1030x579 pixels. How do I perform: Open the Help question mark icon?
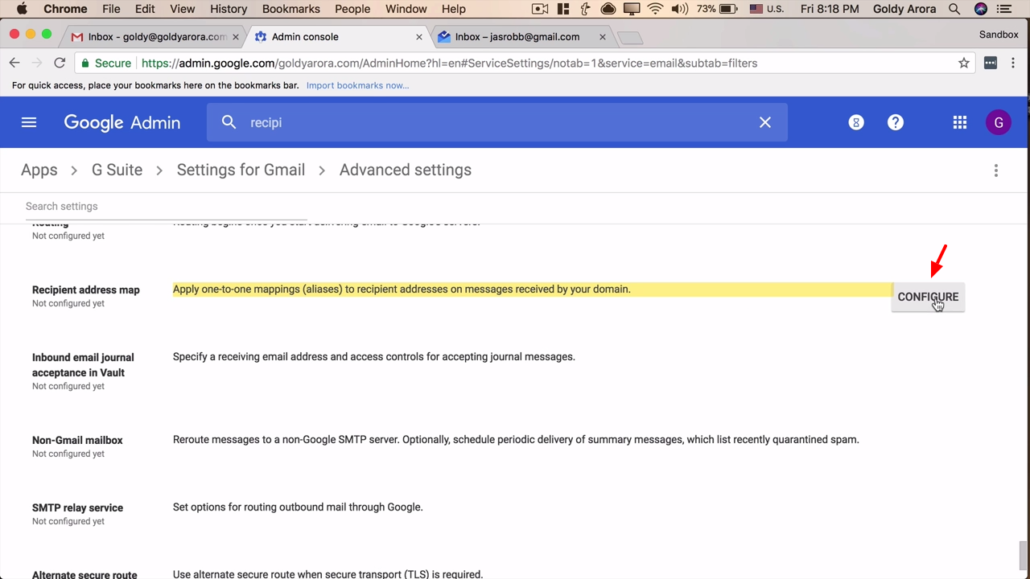point(895,122)
